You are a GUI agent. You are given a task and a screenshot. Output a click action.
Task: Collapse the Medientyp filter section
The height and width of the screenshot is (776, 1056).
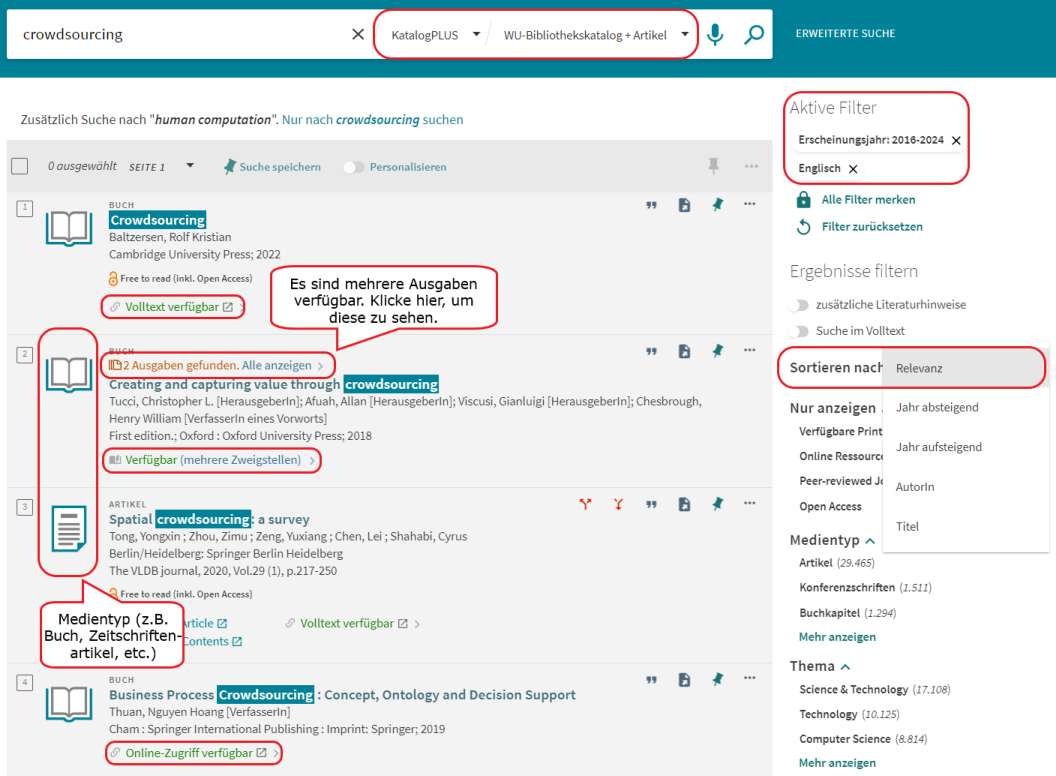pos(870,541)
